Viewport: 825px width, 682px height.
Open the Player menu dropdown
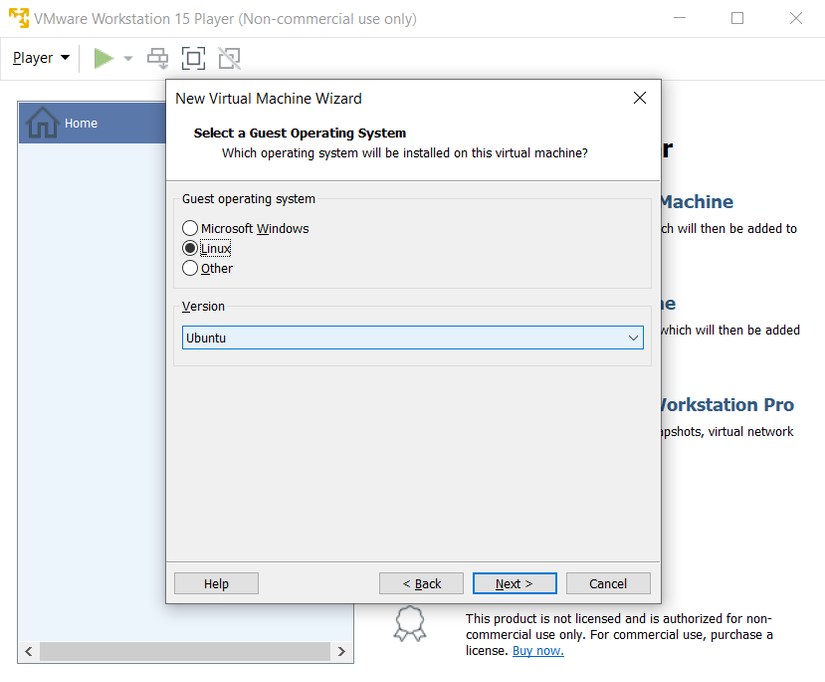pyautogui.click(x=38, y=57)
